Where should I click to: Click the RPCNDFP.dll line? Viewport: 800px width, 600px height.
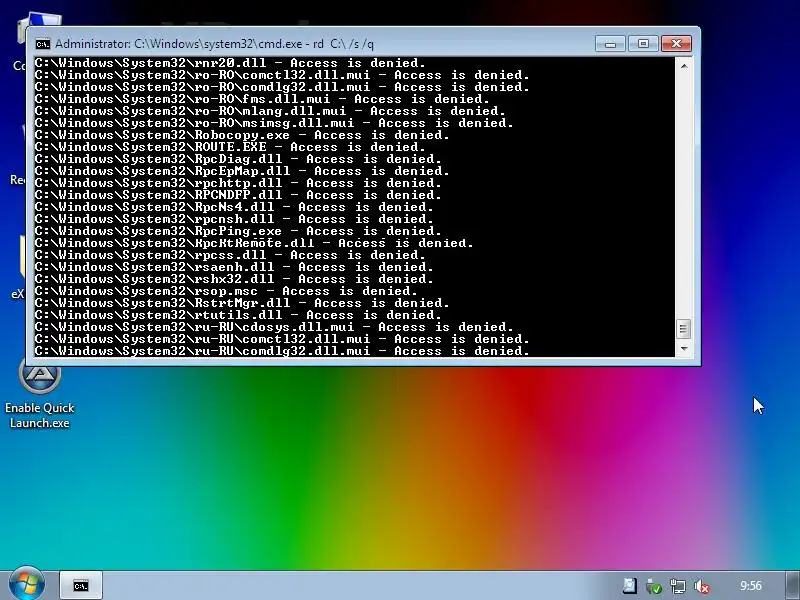tap(238, 195)
